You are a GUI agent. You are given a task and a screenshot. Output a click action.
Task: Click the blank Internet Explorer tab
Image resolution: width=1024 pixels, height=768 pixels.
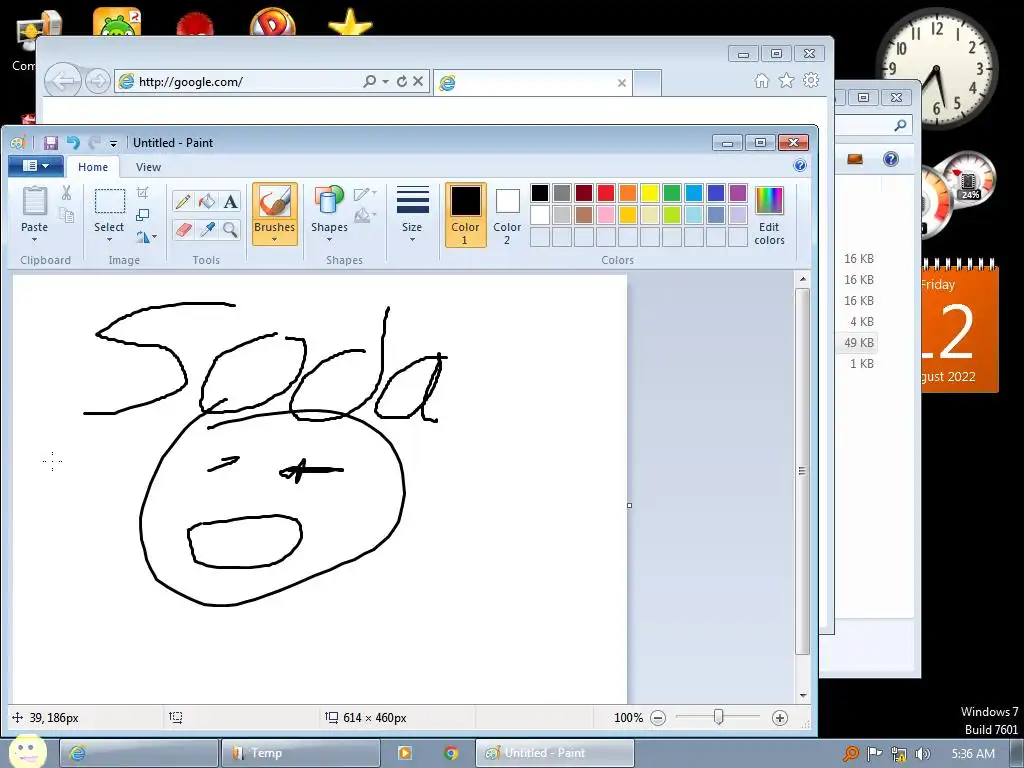click(533, 83)
